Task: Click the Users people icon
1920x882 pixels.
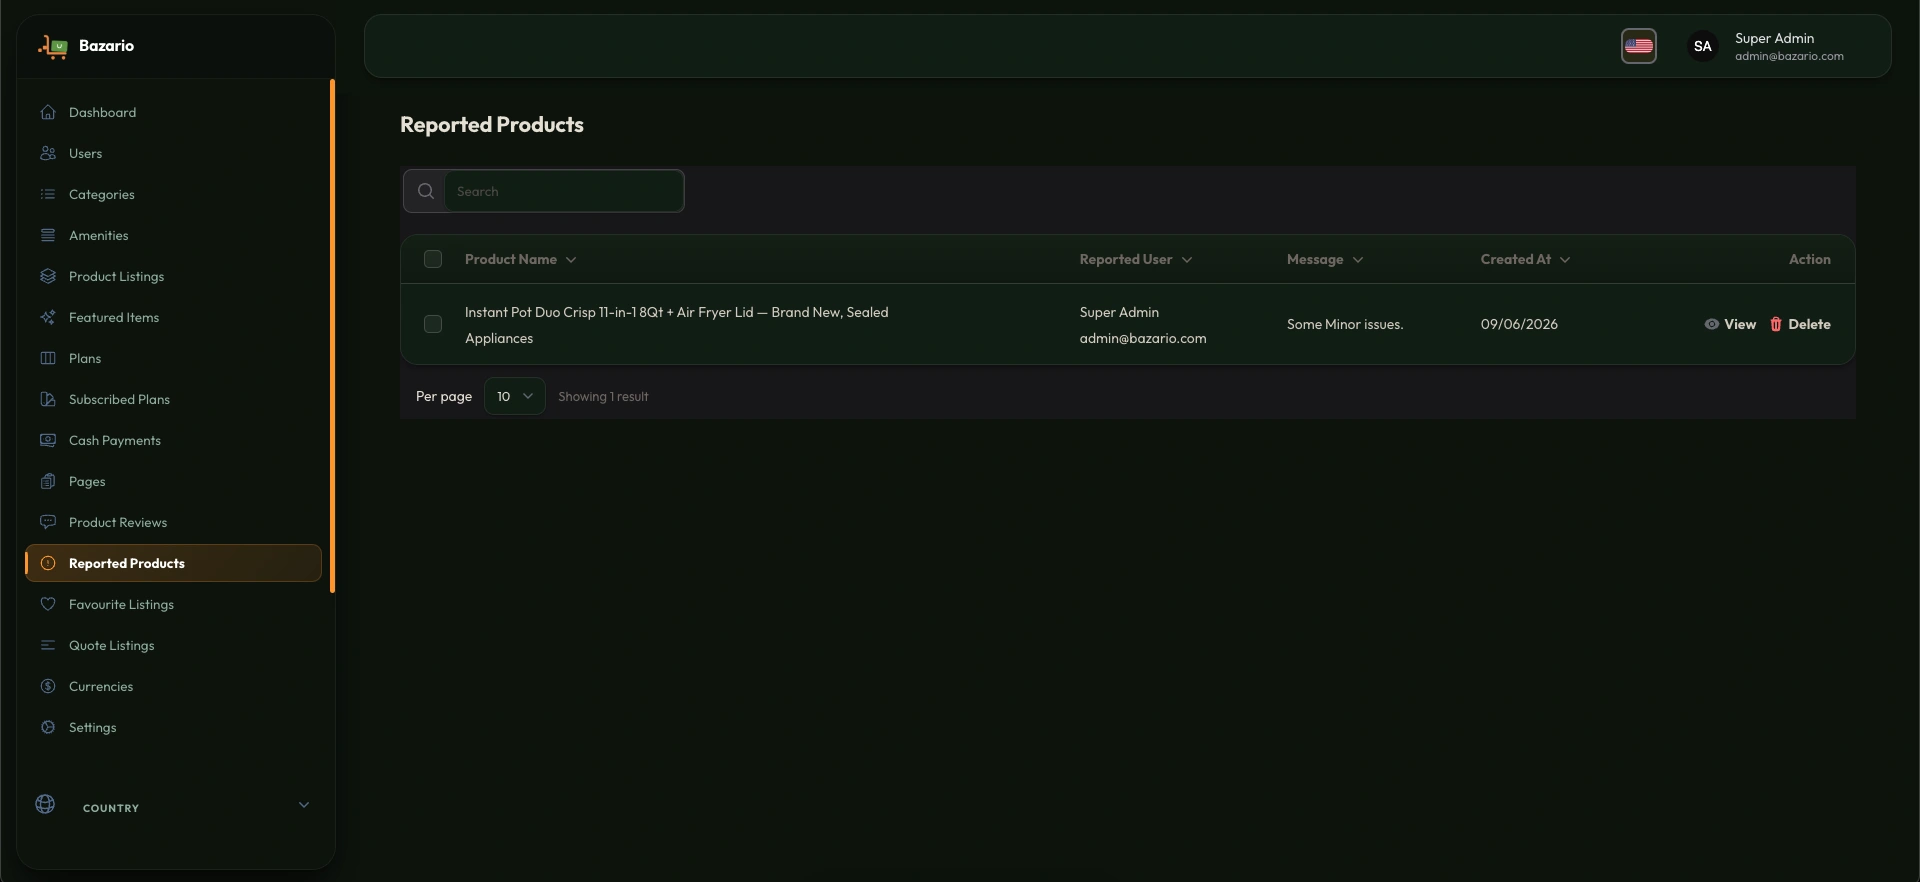Action: (48, 153)
